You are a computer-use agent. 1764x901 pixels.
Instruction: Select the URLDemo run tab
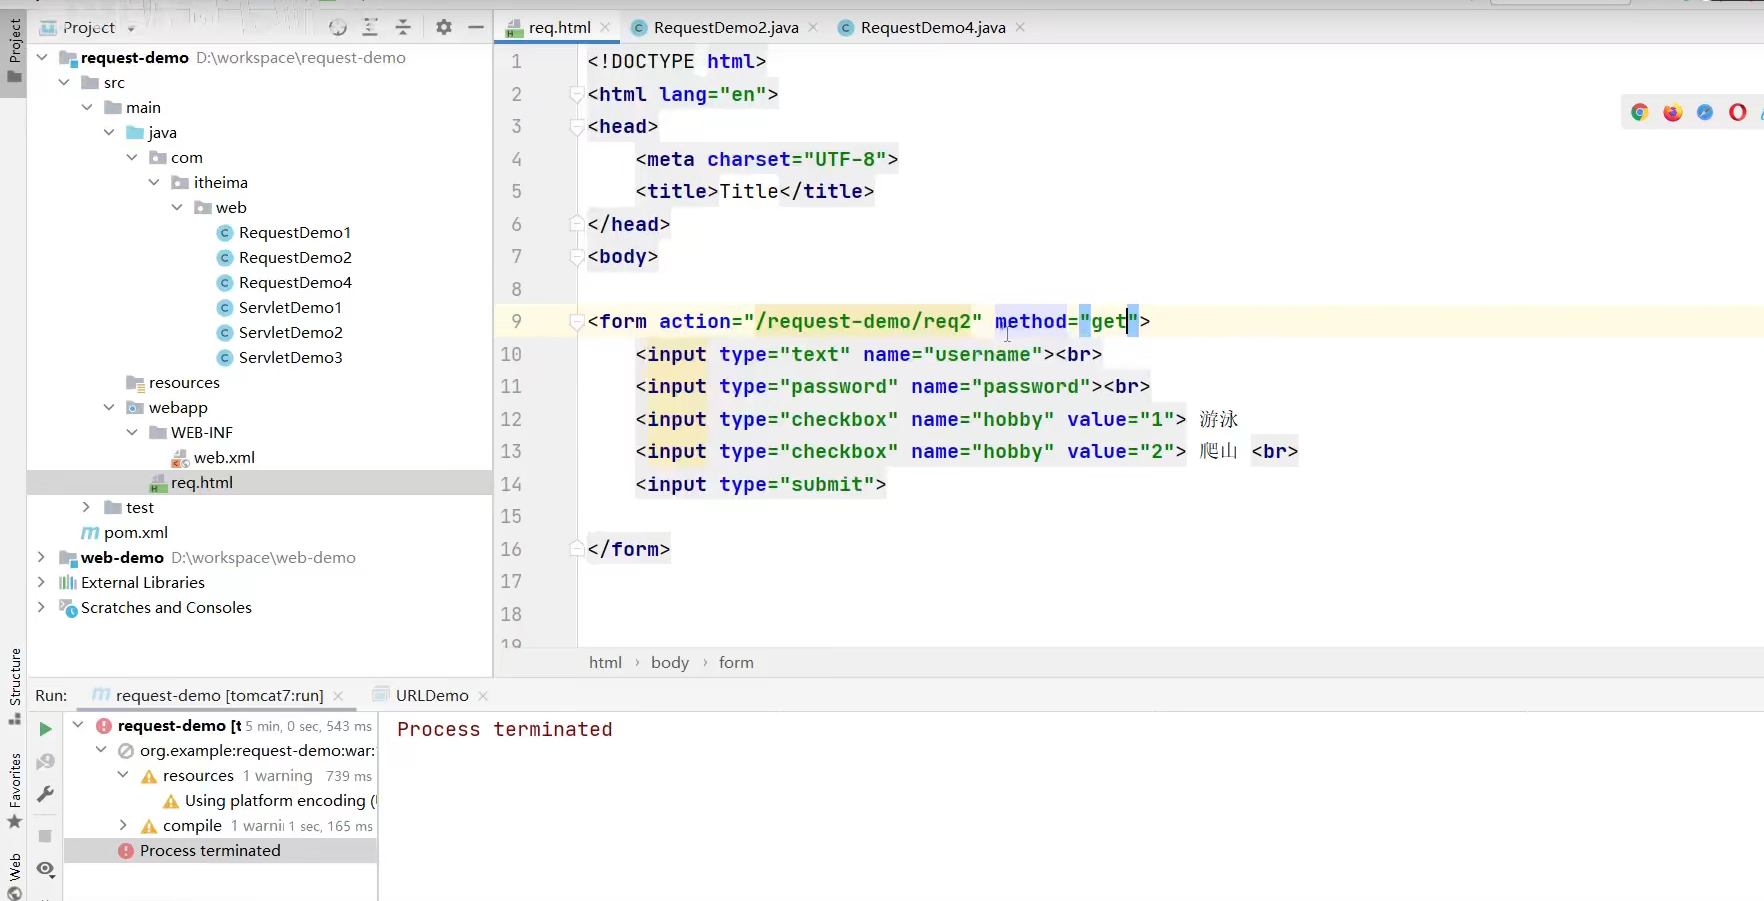click(x=431, y=695)
